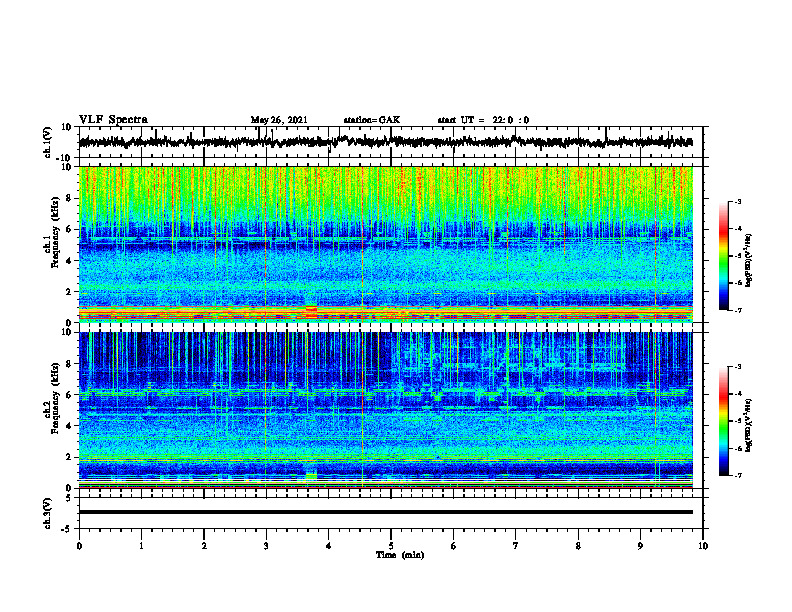Click the time axis tick label "2"
This screenshot has width=792, height=612.
(204, 546)
